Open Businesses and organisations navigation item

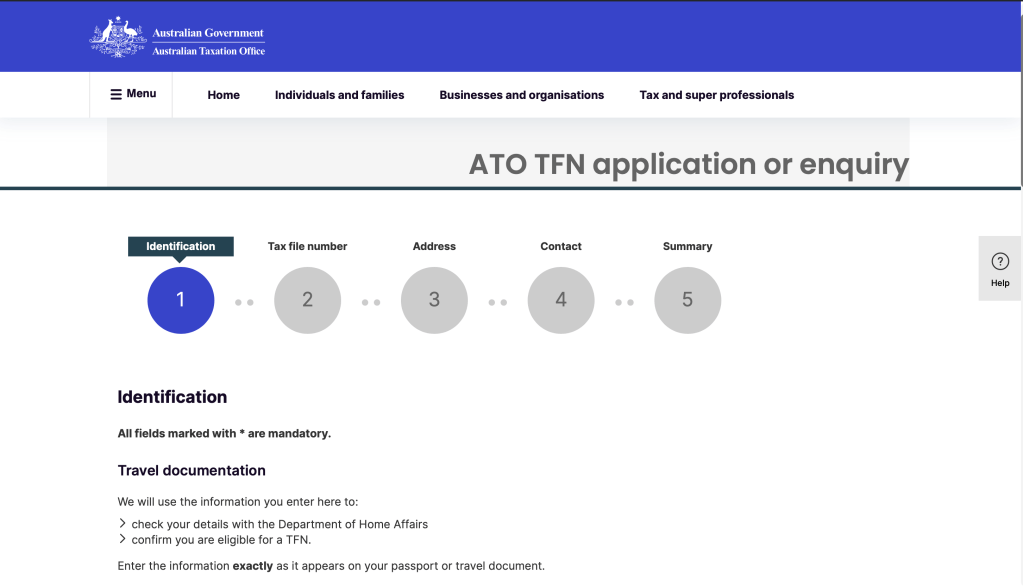(x=522, y=95)
